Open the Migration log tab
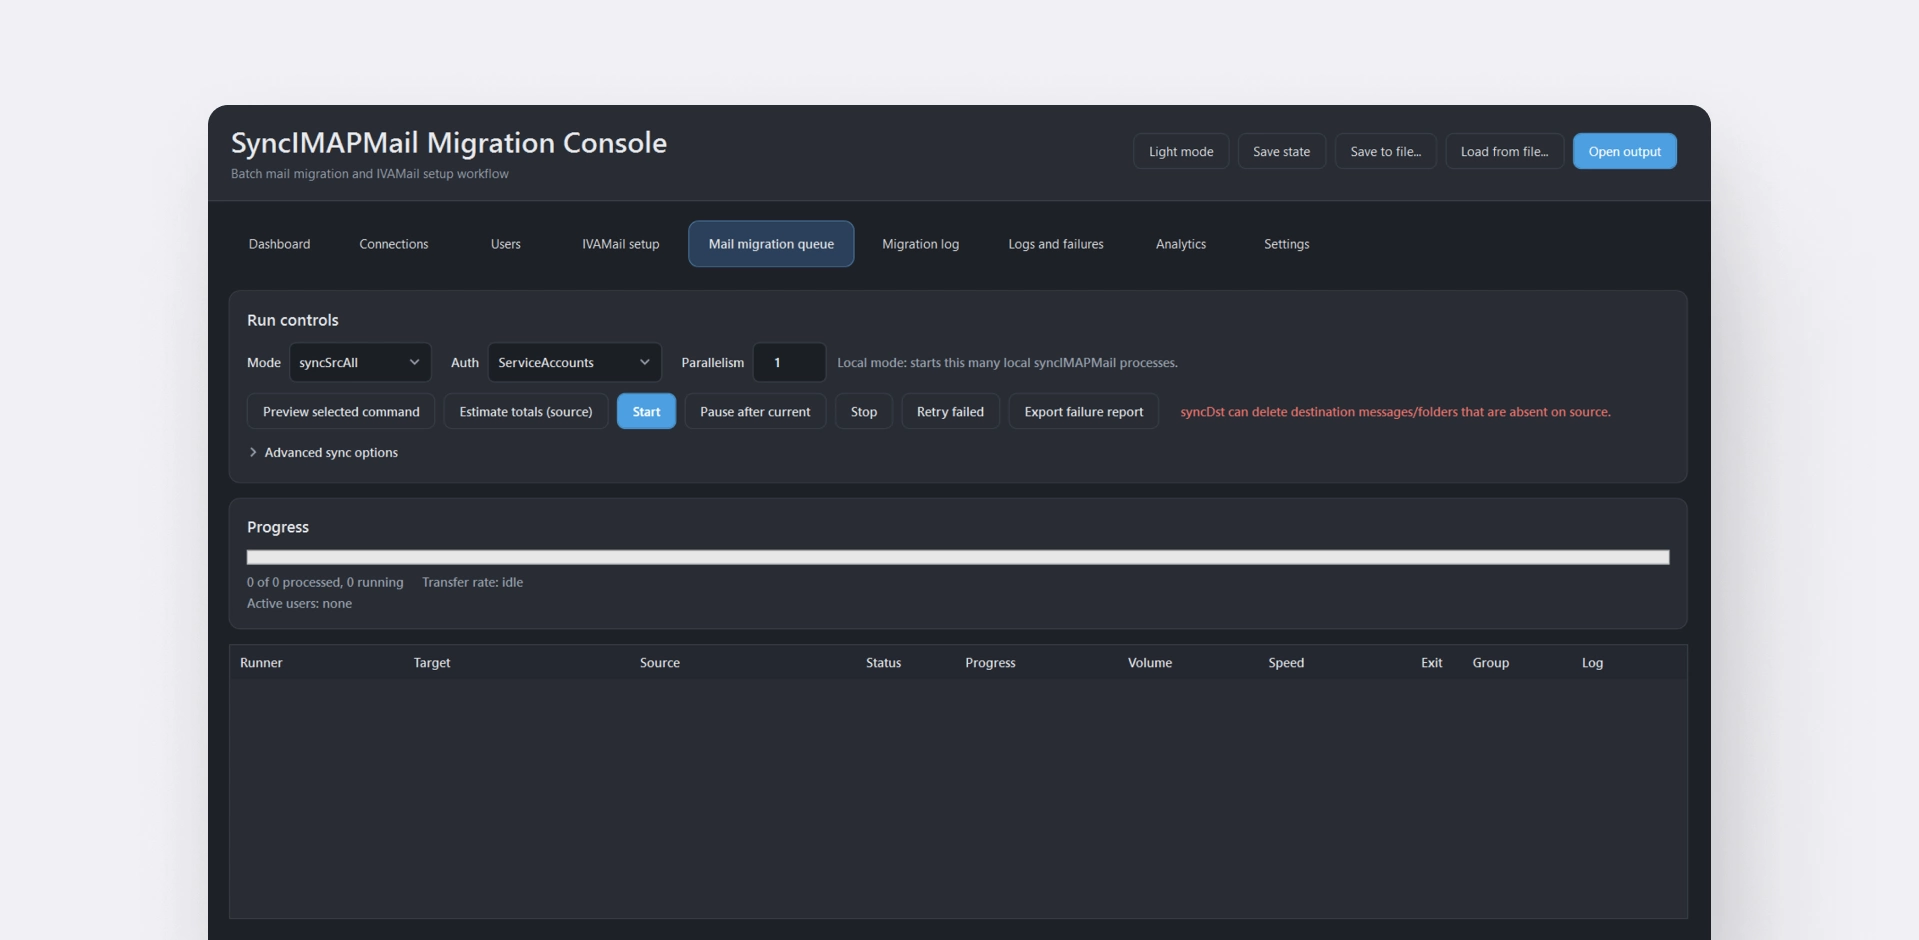 coord(920,244)
